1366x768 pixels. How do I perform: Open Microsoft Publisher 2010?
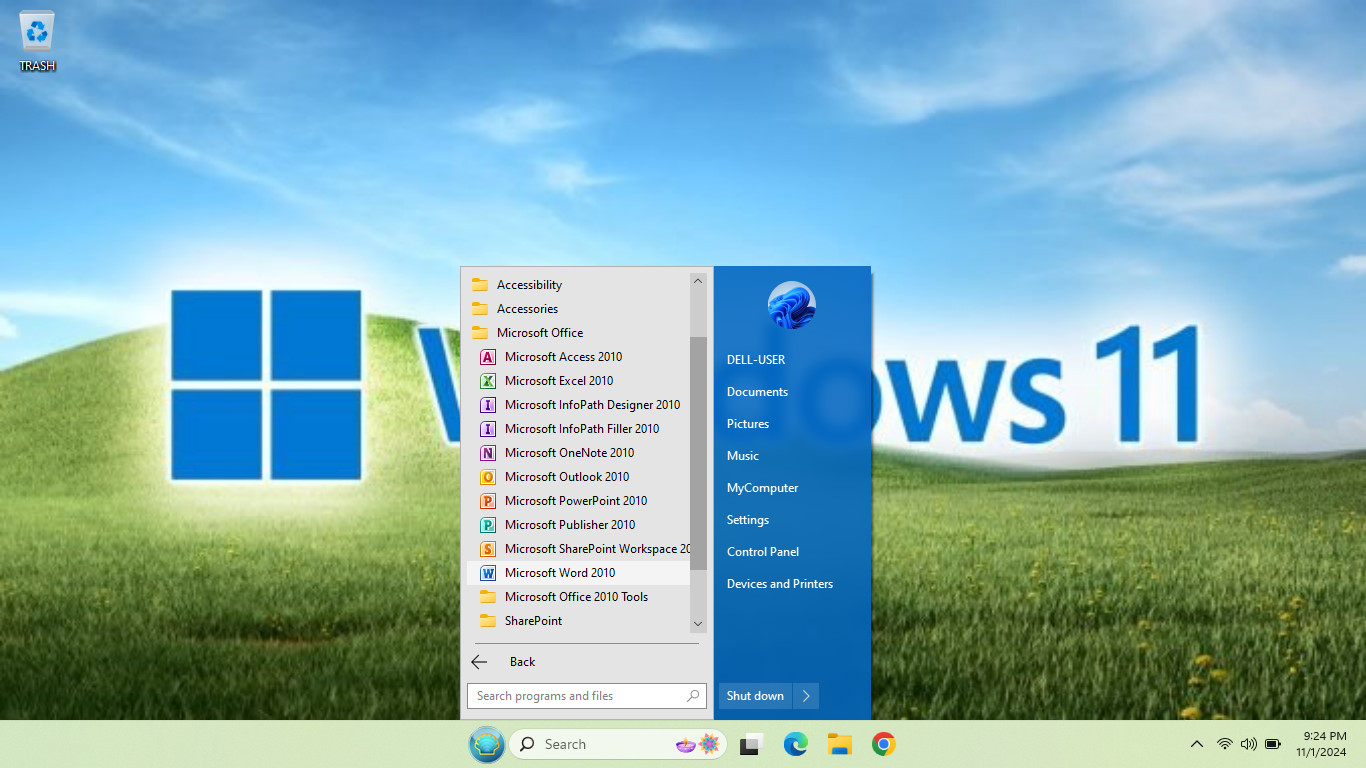(569, 525)
